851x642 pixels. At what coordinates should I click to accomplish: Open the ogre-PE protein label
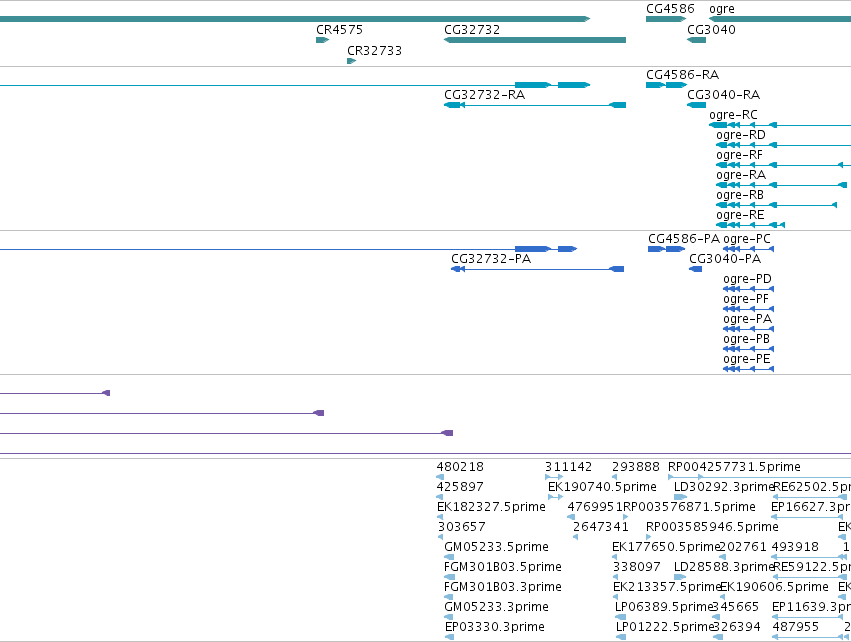(x=746, y=359)
